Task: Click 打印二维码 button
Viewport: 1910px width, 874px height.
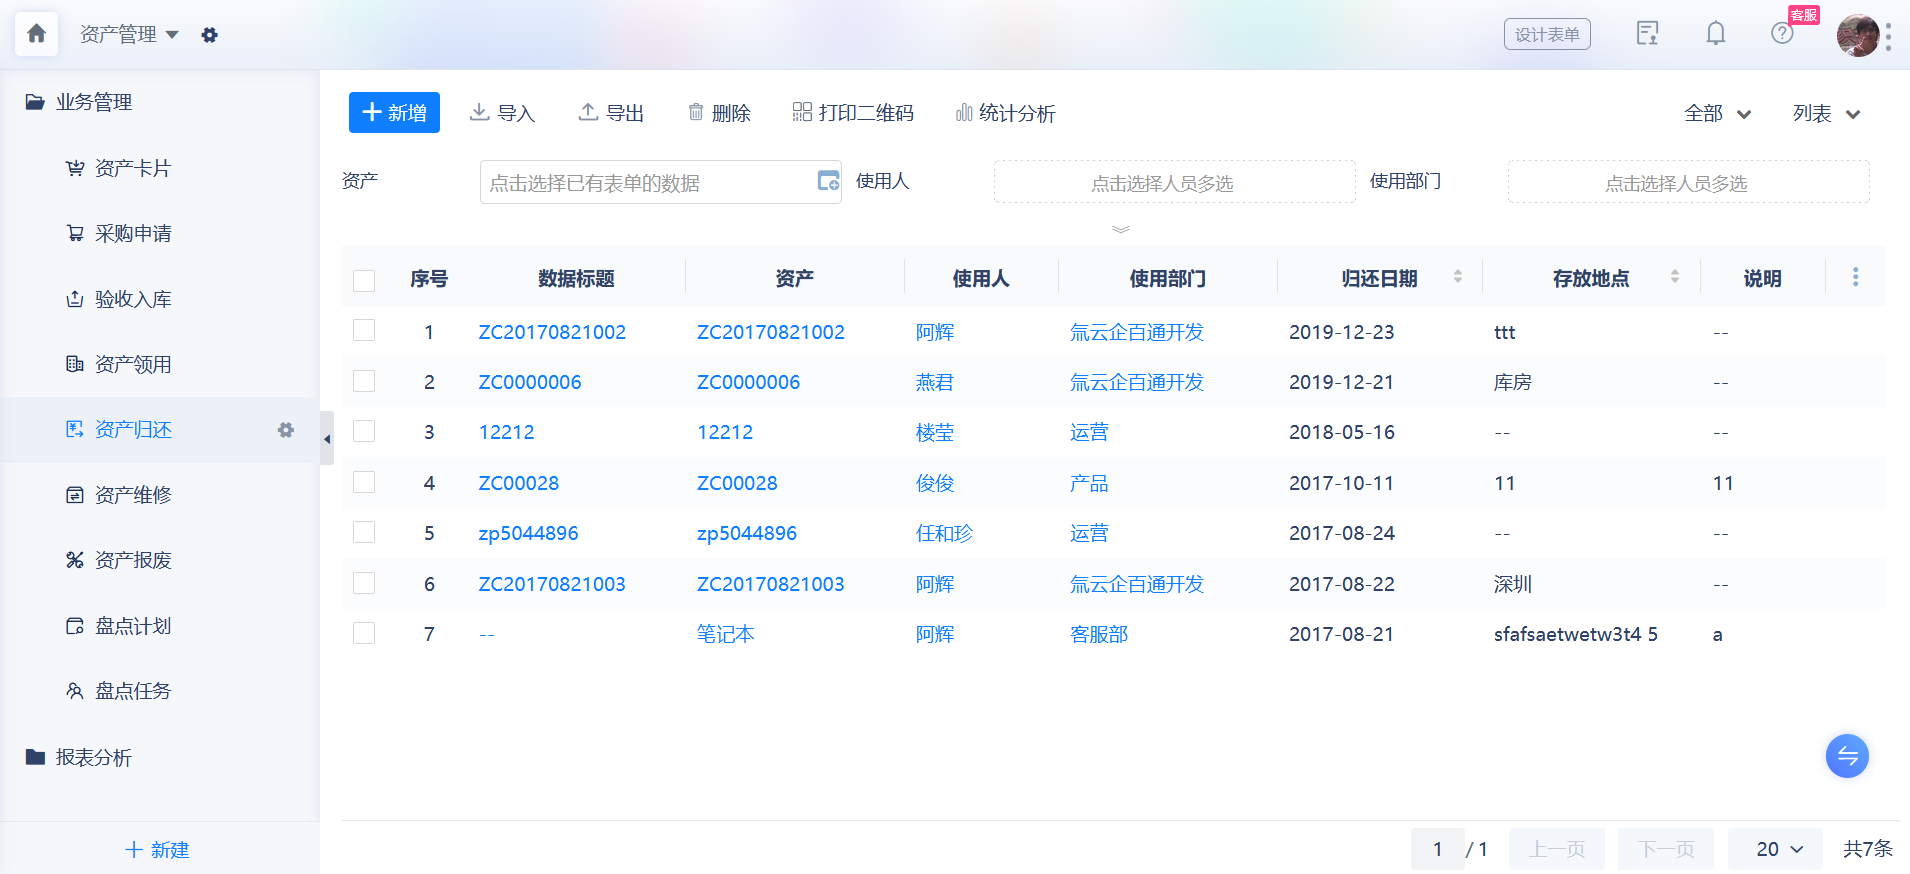Action: click(853, 113)
